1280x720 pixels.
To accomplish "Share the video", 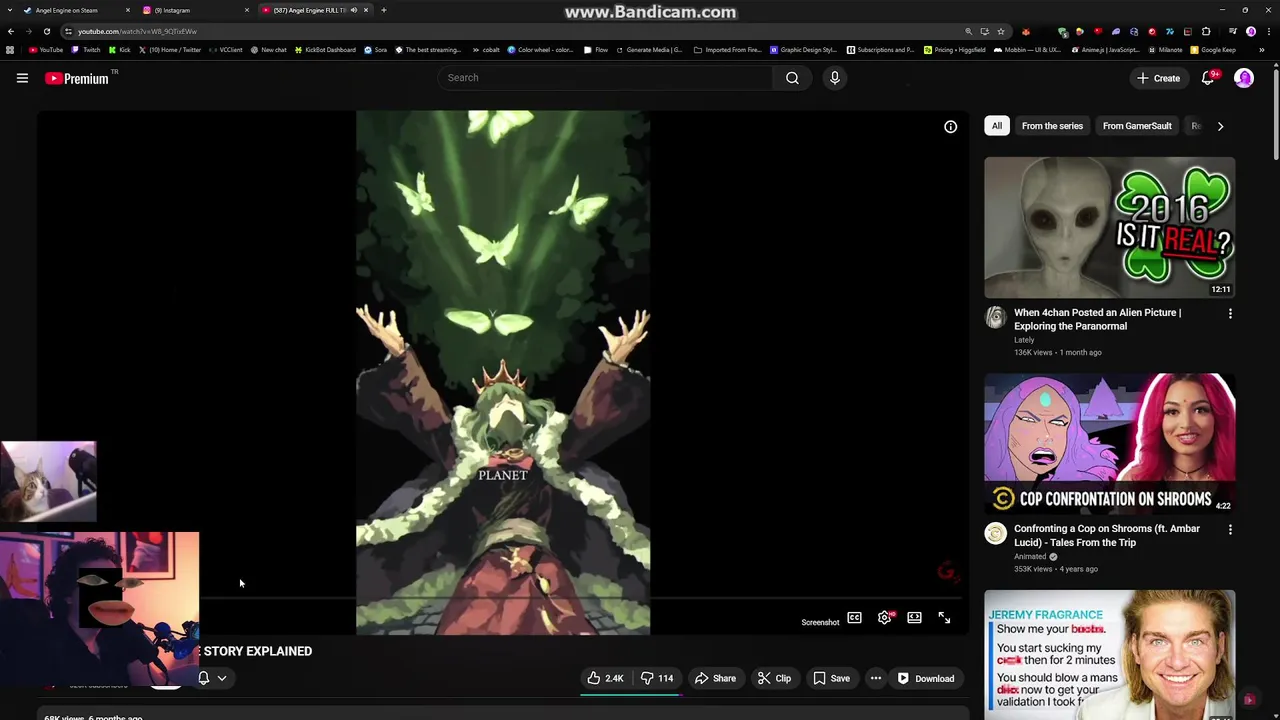I will (715, 678).
